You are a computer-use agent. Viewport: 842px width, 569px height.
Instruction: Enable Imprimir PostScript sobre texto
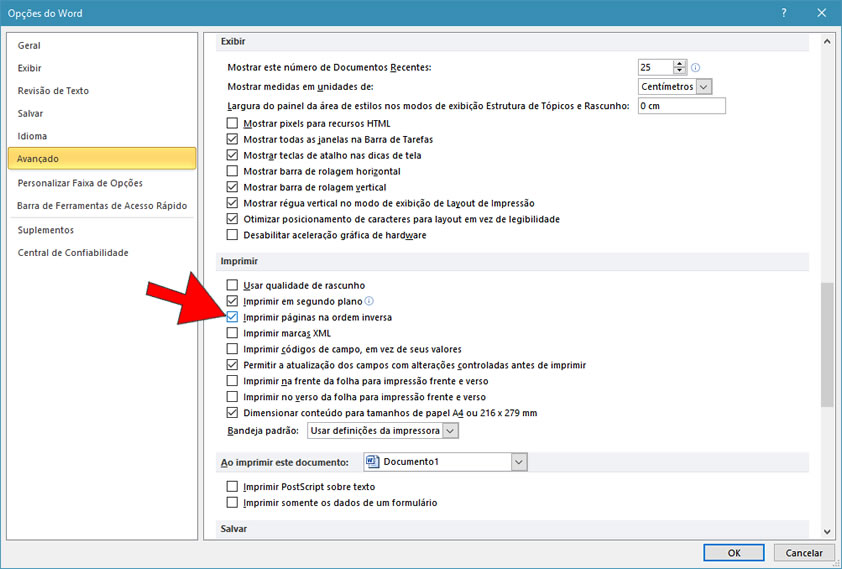232,487
